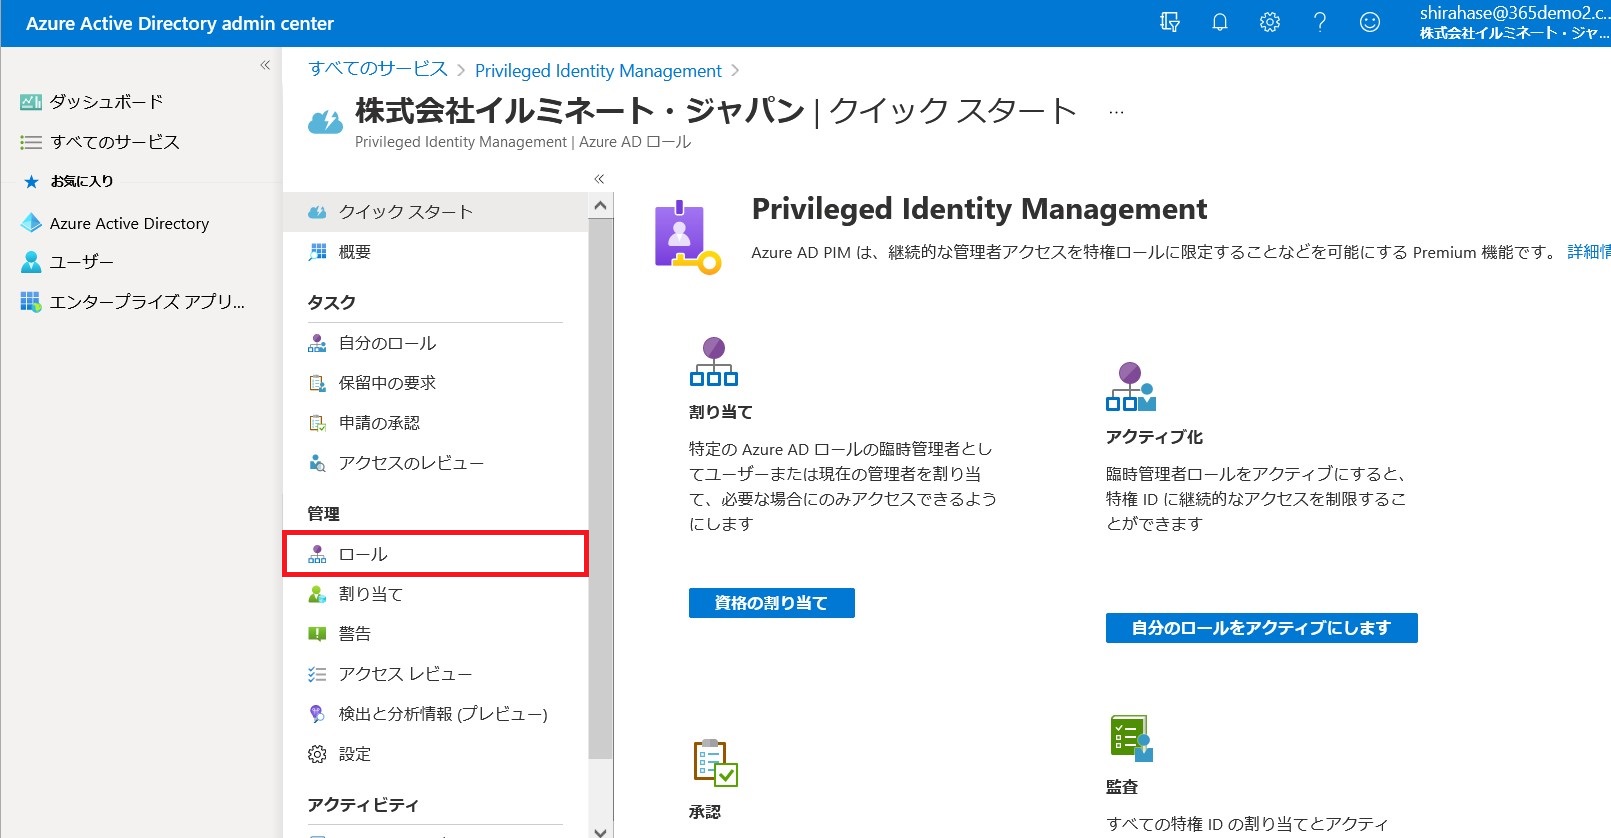
Task: Open the portal settings gear icon
Action: point(1270,22)
